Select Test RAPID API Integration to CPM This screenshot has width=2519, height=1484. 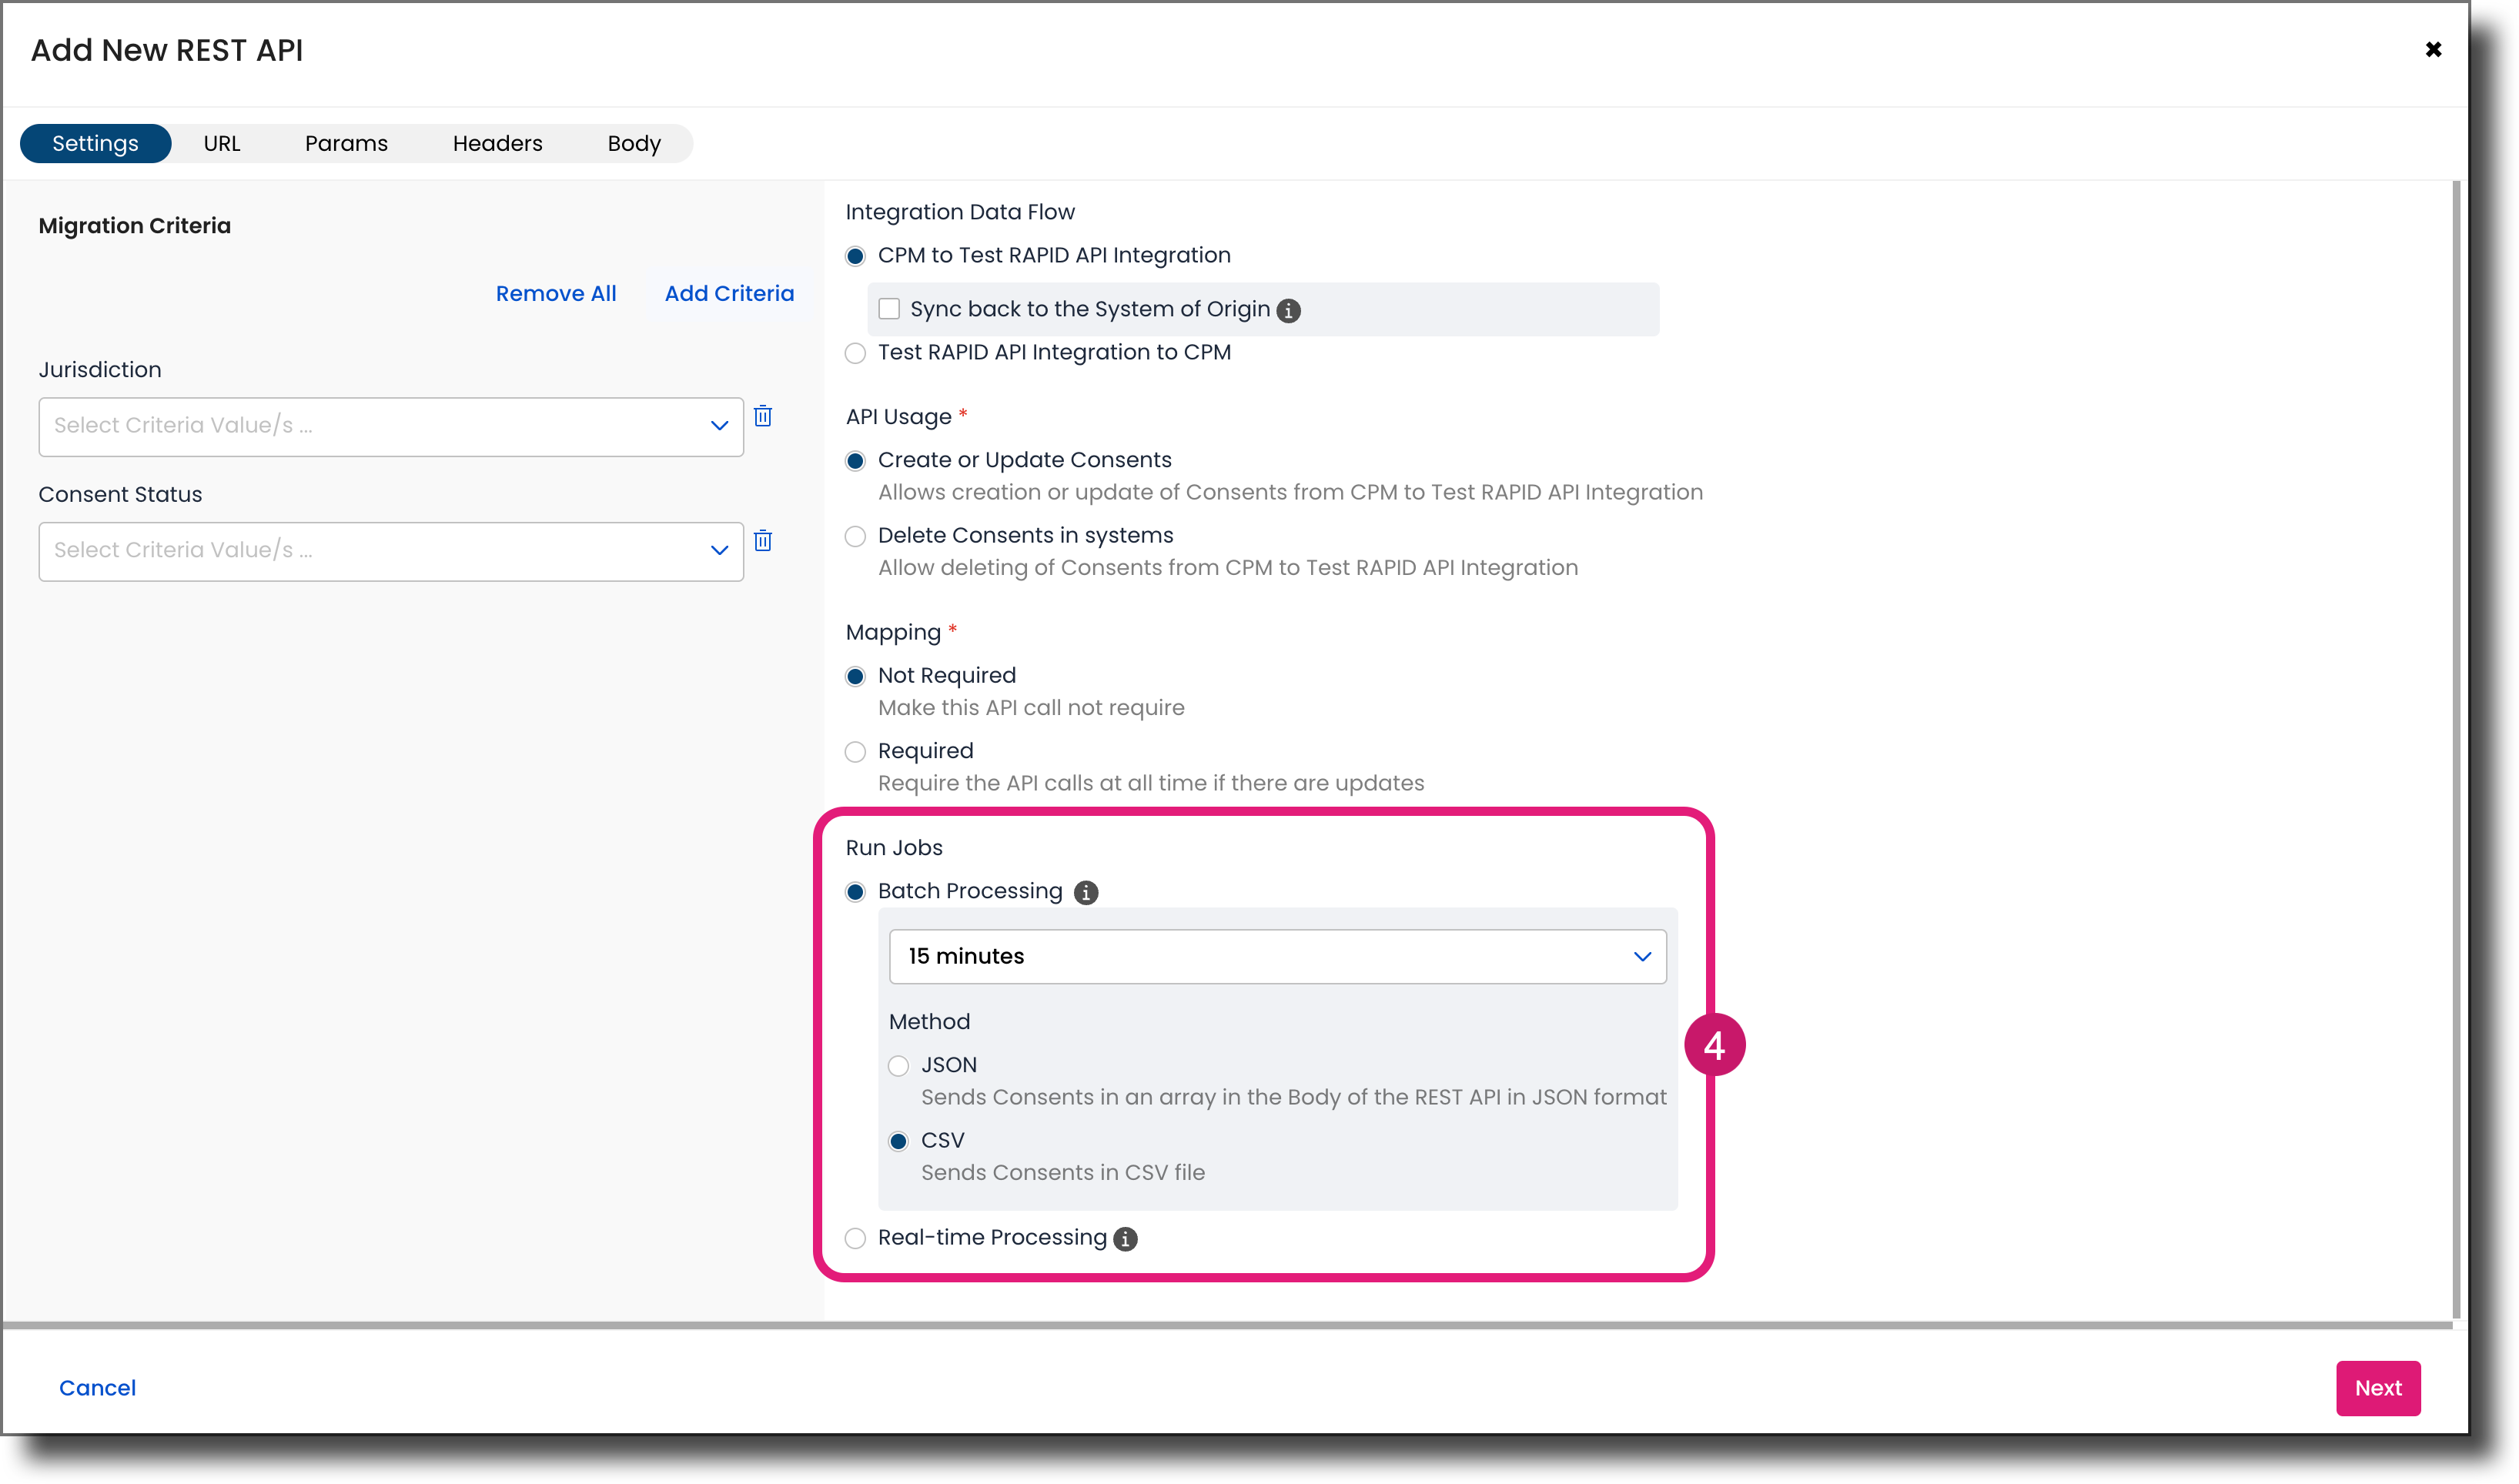(855, 353)
